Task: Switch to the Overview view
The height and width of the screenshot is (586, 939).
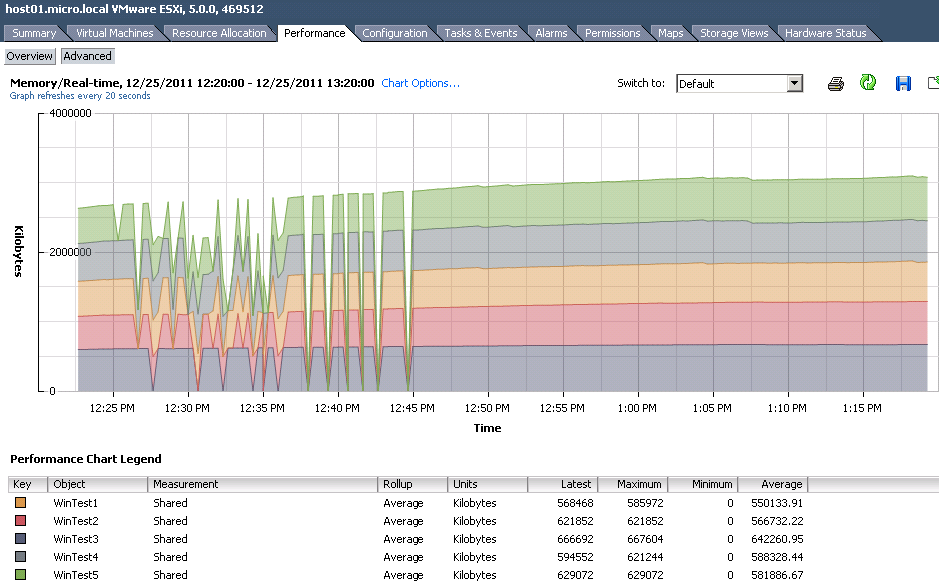Action: point(29,56)
